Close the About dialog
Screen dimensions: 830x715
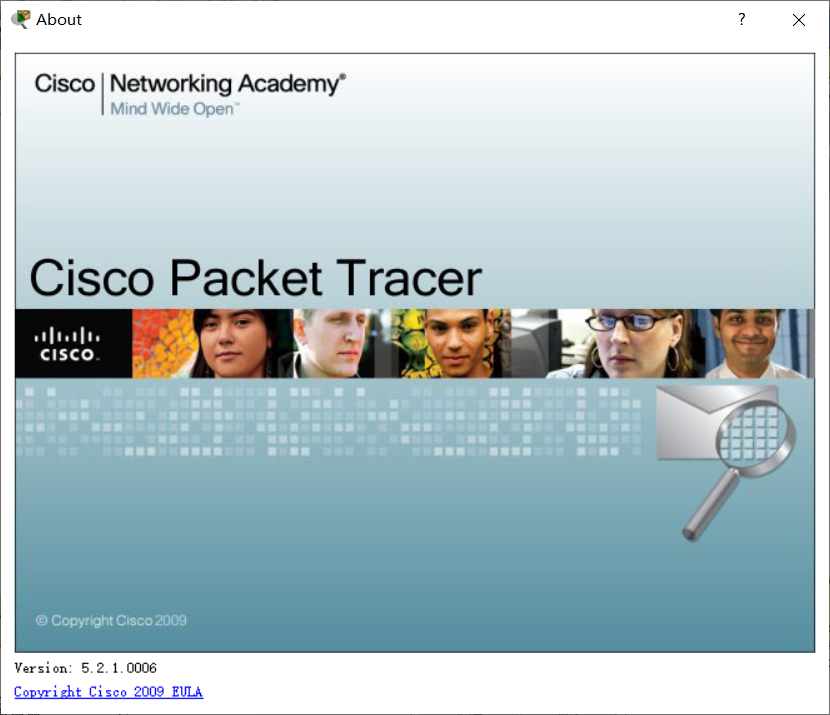(x=799, y=20)
